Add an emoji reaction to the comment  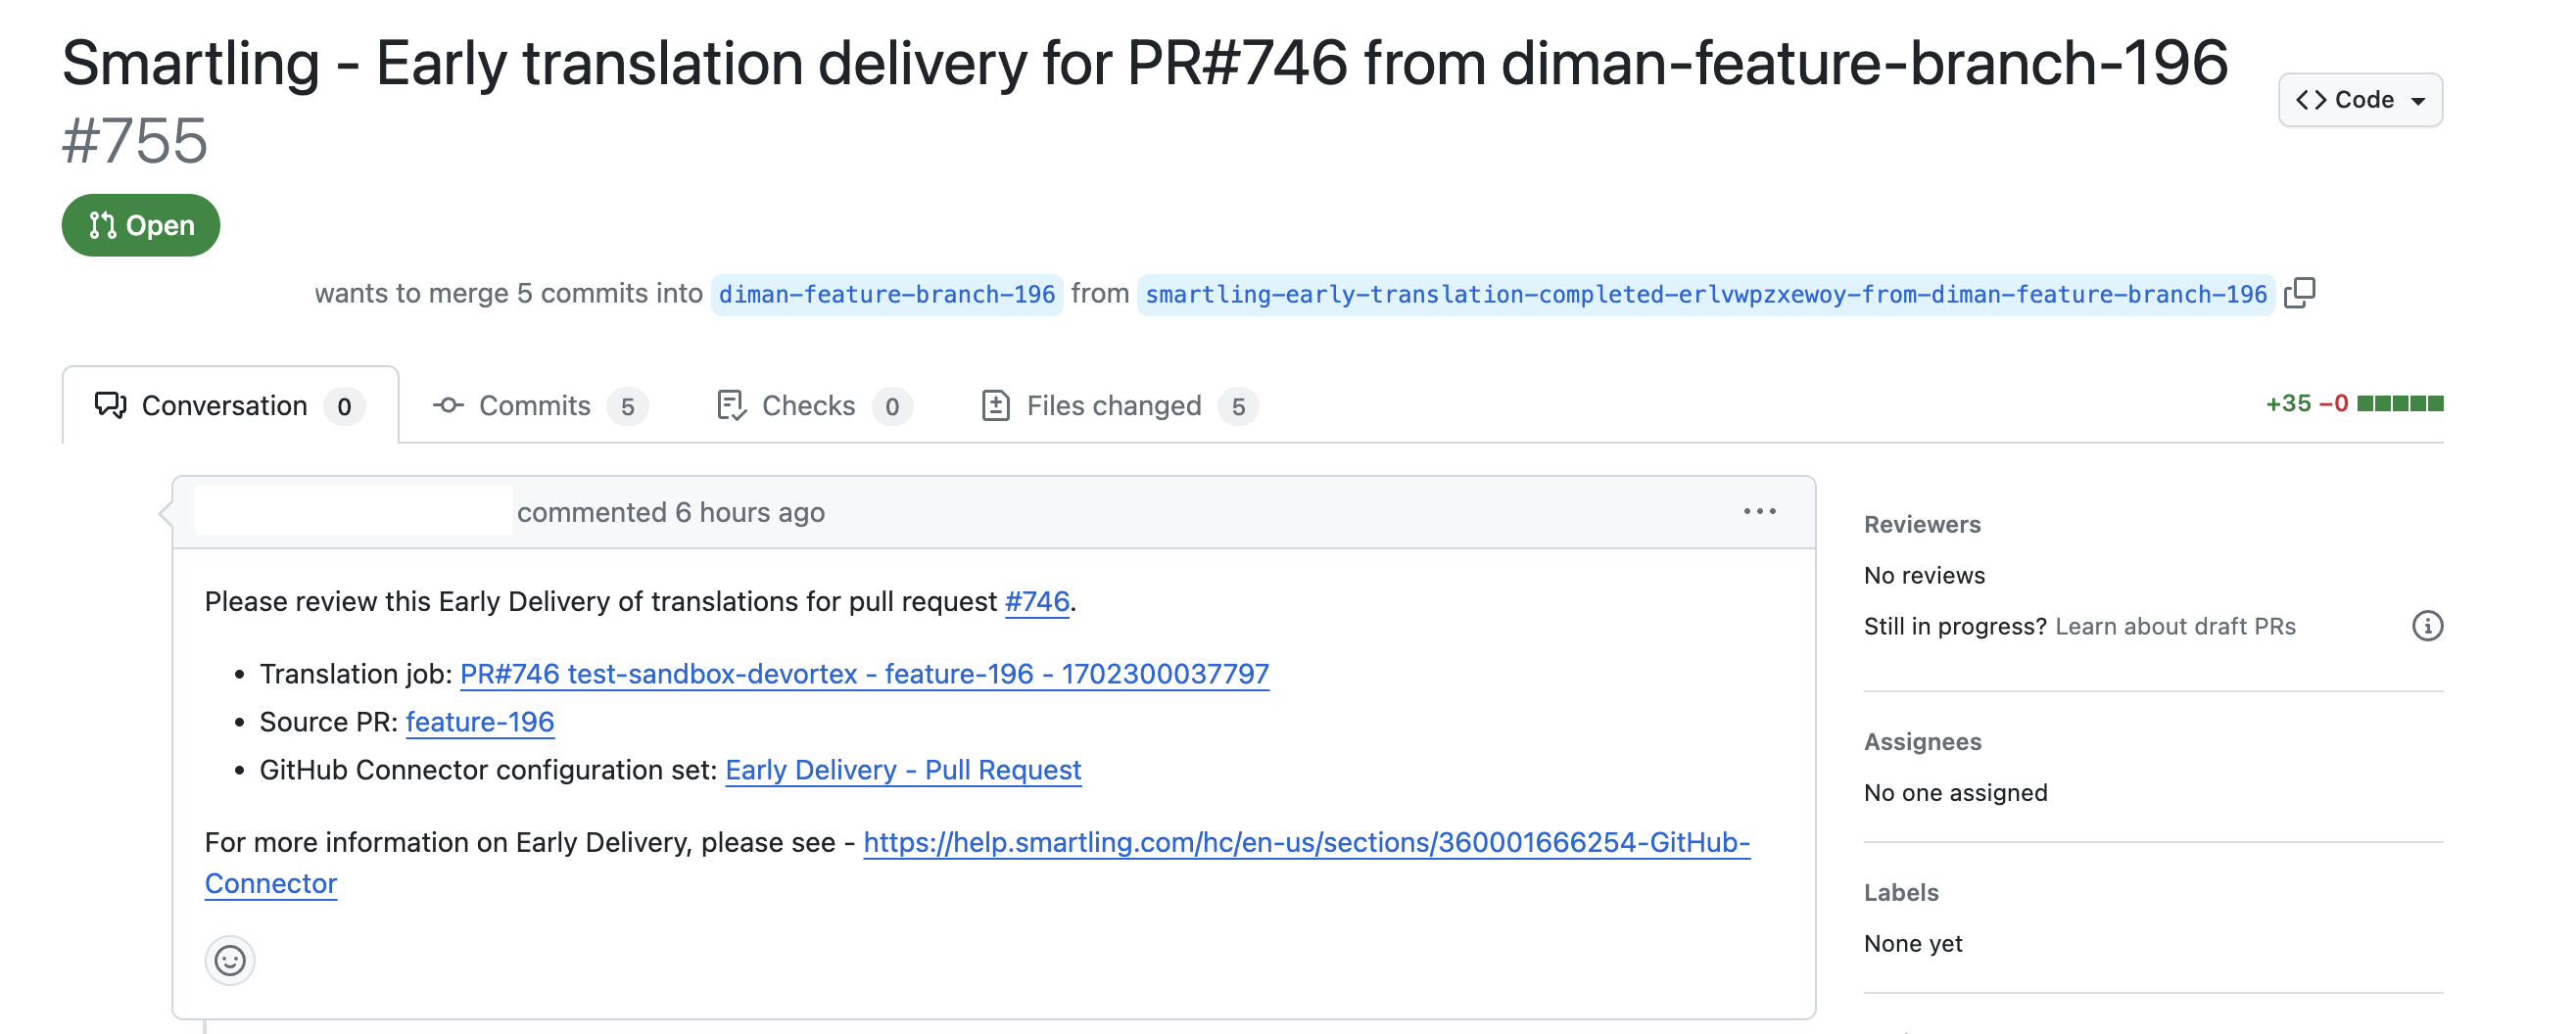[229, 960]
